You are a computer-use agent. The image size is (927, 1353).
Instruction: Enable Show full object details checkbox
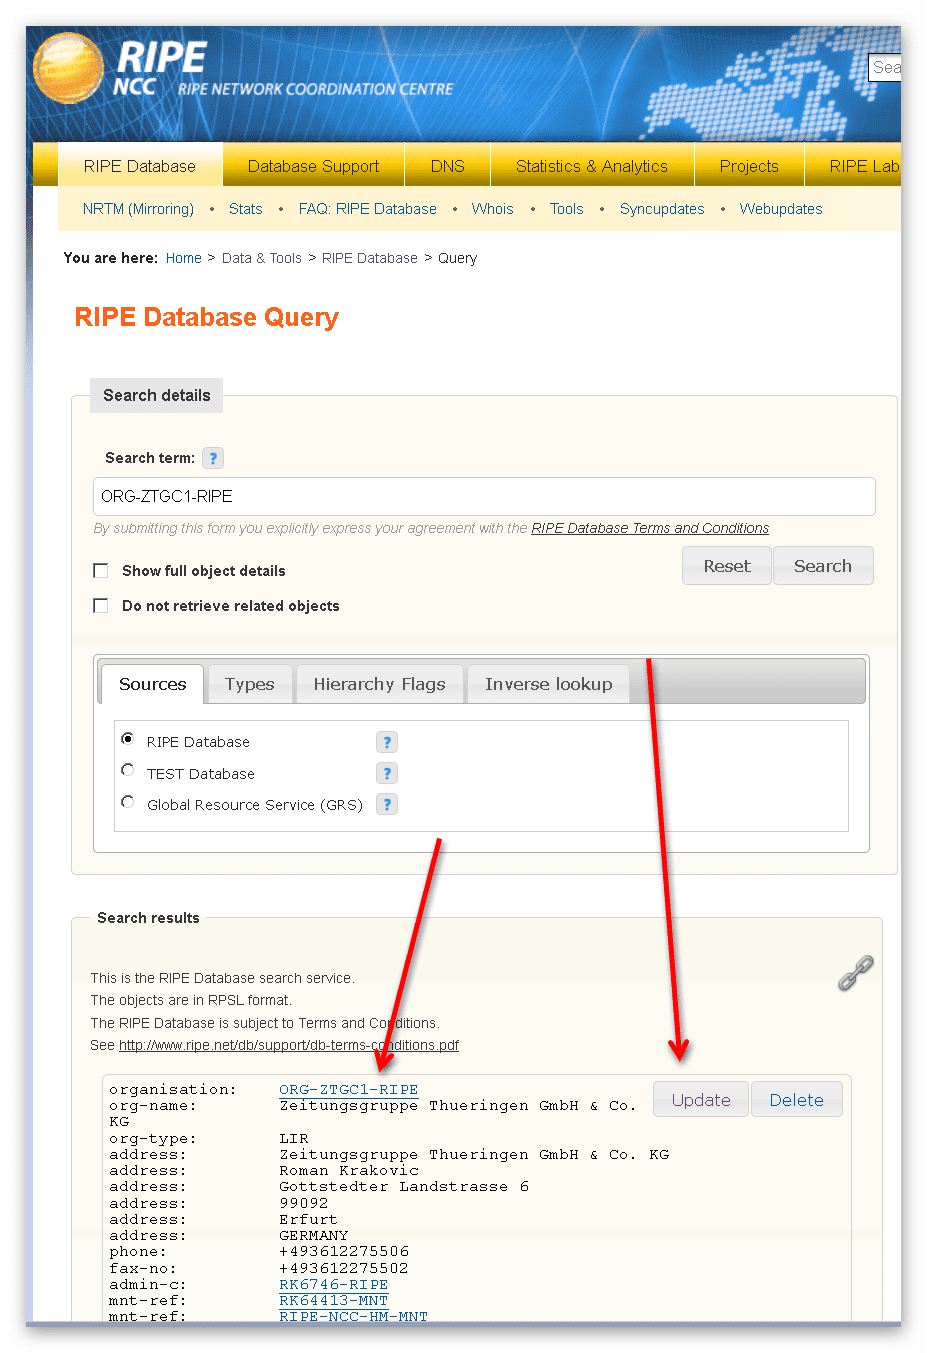pos(101,570)
